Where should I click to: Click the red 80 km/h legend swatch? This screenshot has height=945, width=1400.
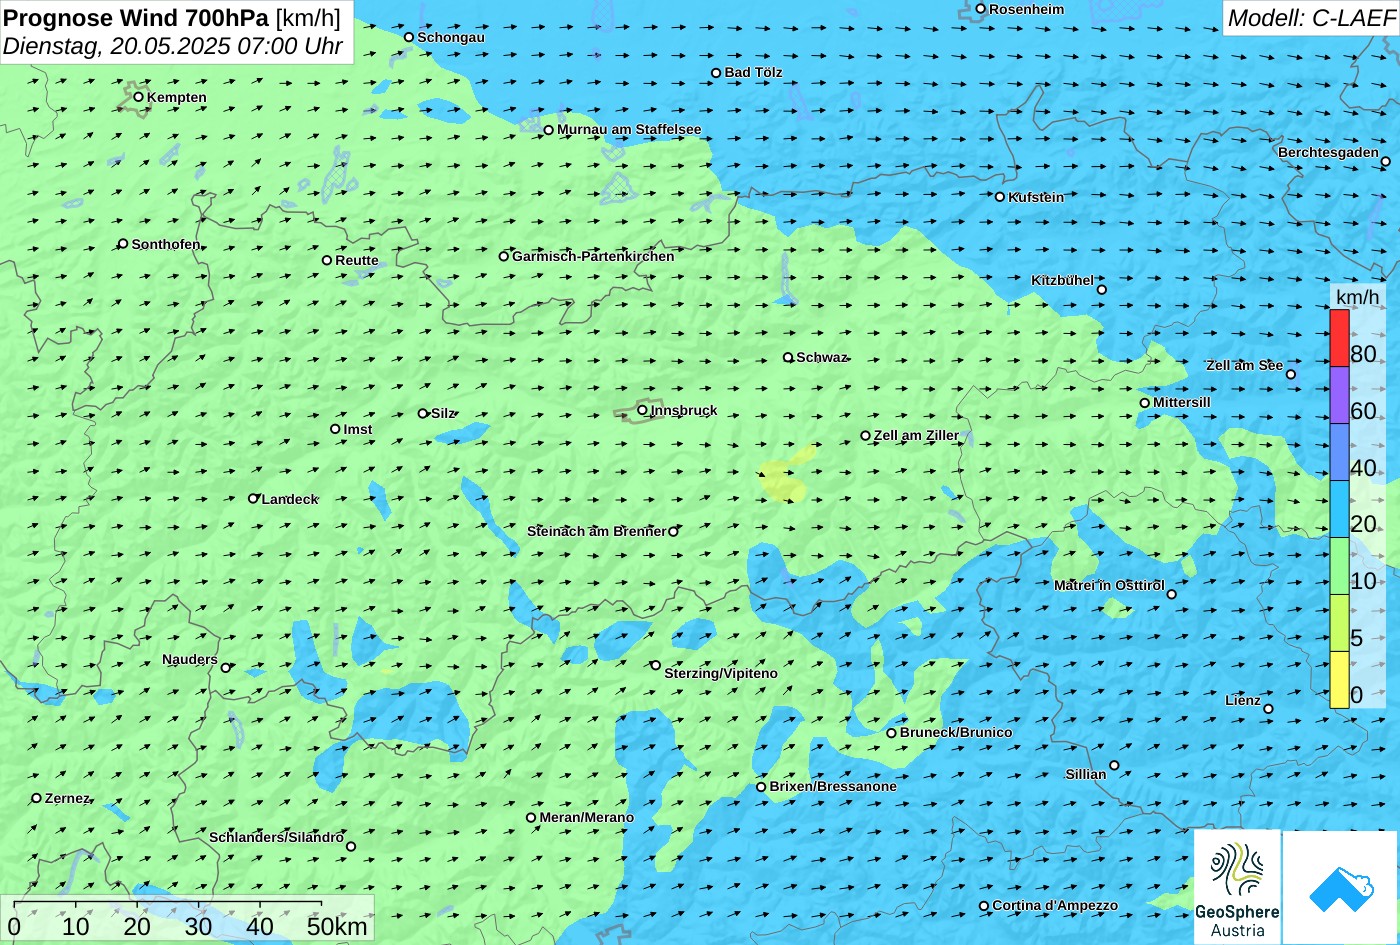pyautogui.click(x=1339, y=339)
